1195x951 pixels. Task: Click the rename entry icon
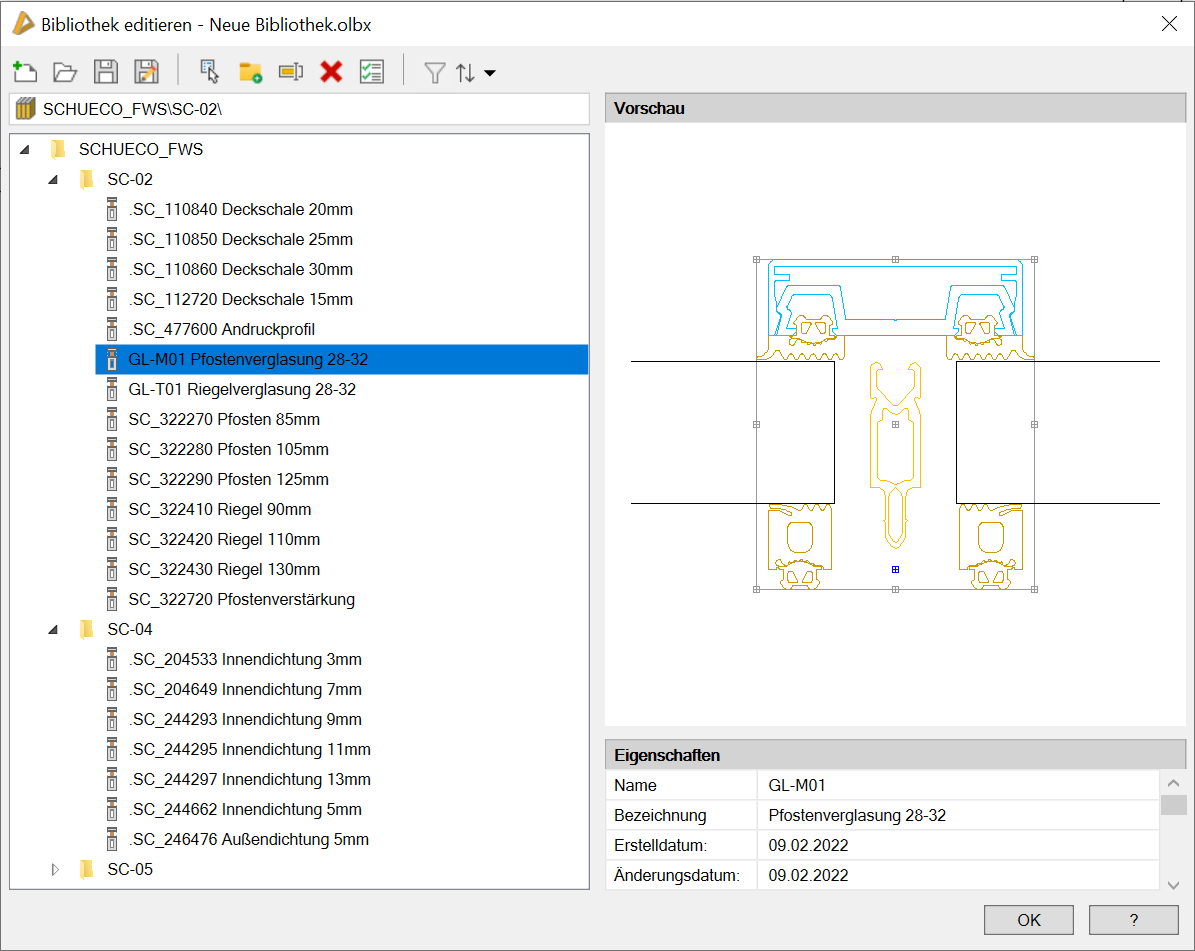(x=290, y=72)
